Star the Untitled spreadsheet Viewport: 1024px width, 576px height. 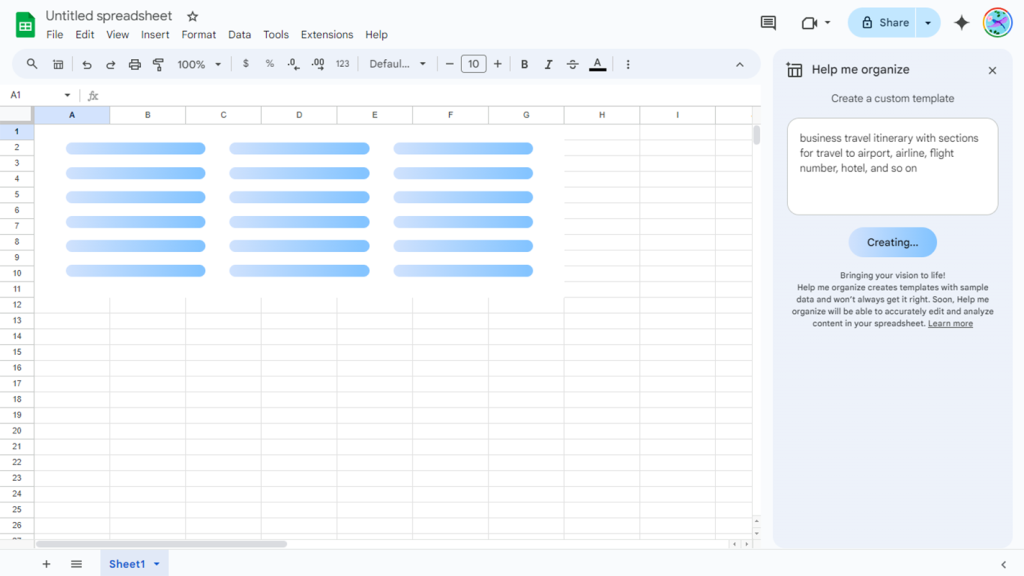pyautogui.click(x=193, y=16)
